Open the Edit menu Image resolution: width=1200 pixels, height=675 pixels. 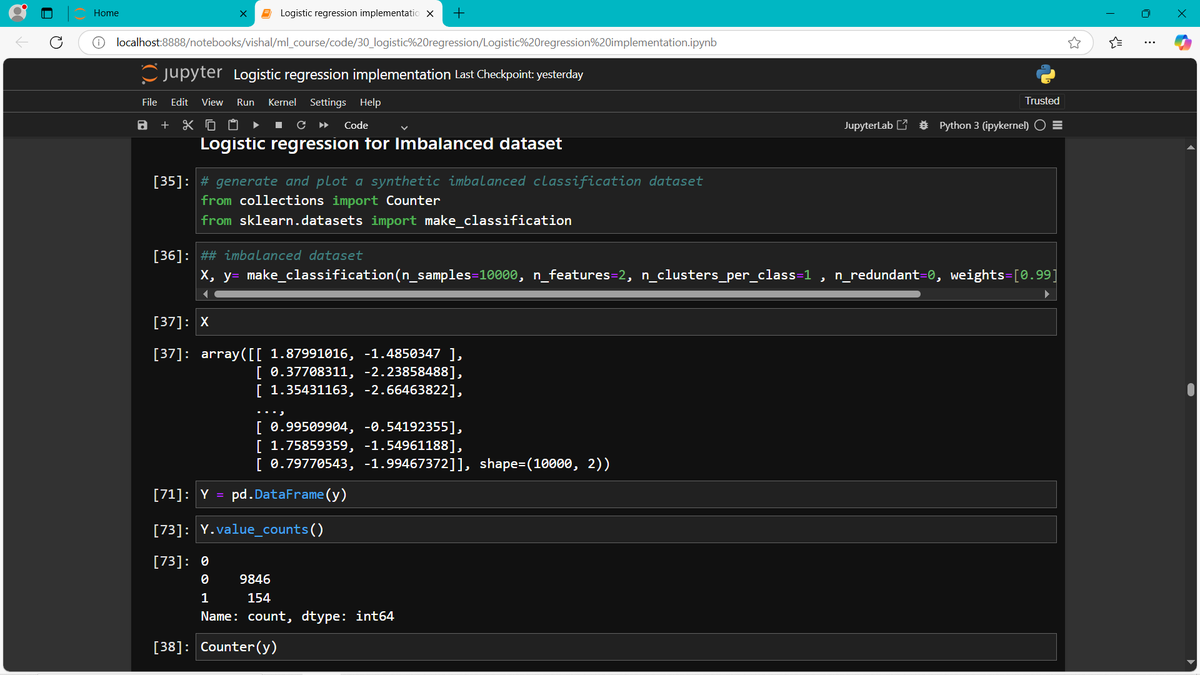(x=180, y=102)
